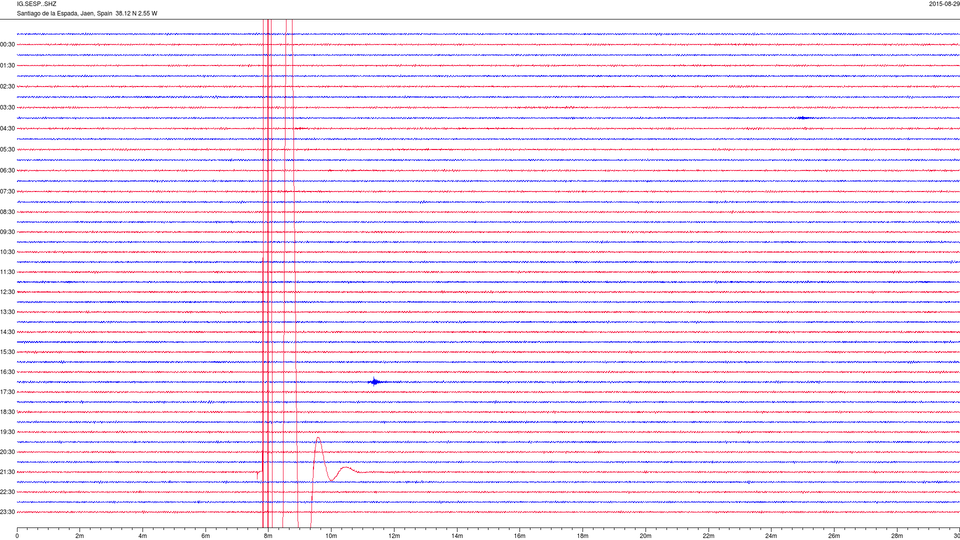Click the red damped oscillation peak near 21:30

318,440
